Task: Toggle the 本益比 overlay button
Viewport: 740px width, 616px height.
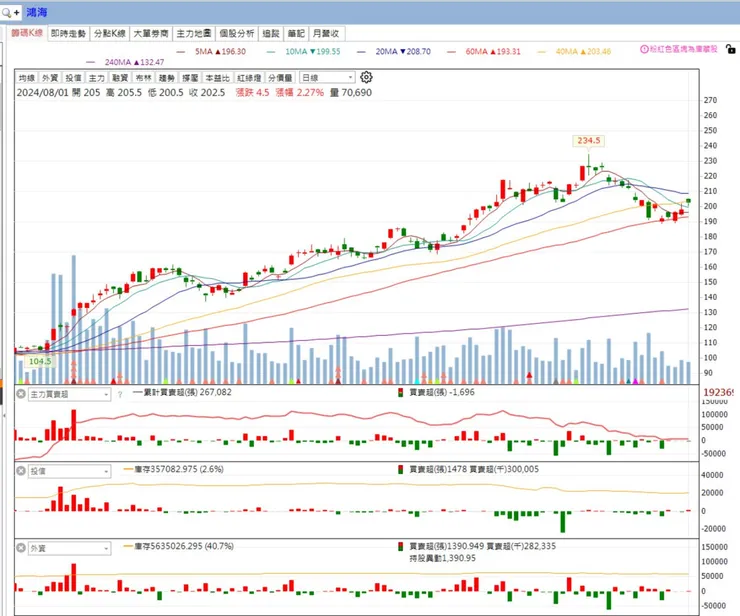Action: pos(218,78)
